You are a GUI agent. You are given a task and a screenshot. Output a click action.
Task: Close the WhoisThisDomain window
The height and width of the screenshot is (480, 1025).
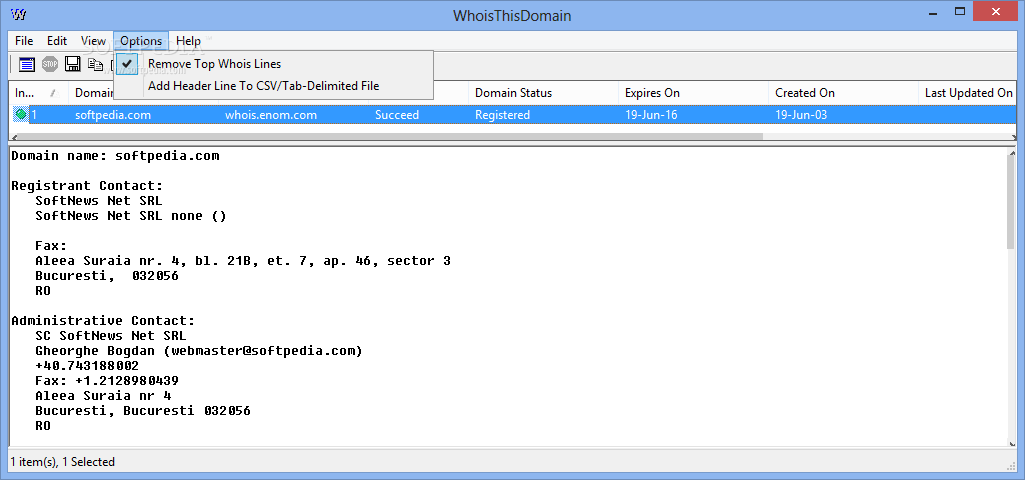(x=996, y=12)
